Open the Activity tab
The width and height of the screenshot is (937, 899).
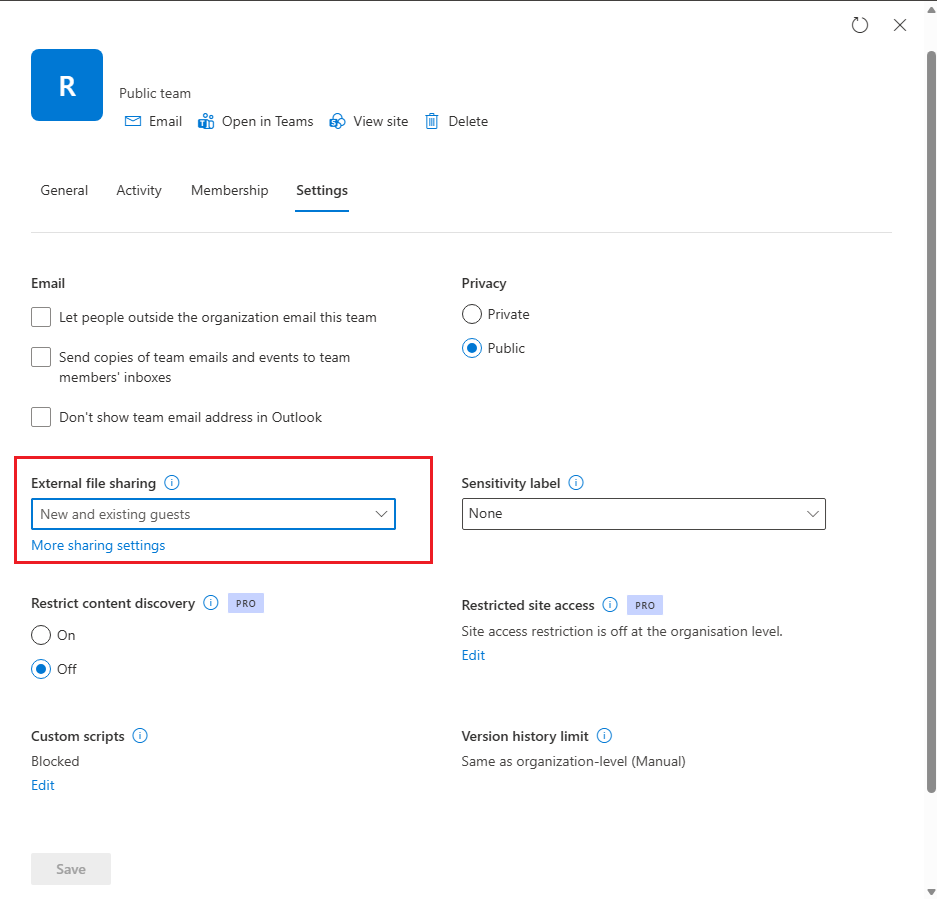click(x=139, y=190)
